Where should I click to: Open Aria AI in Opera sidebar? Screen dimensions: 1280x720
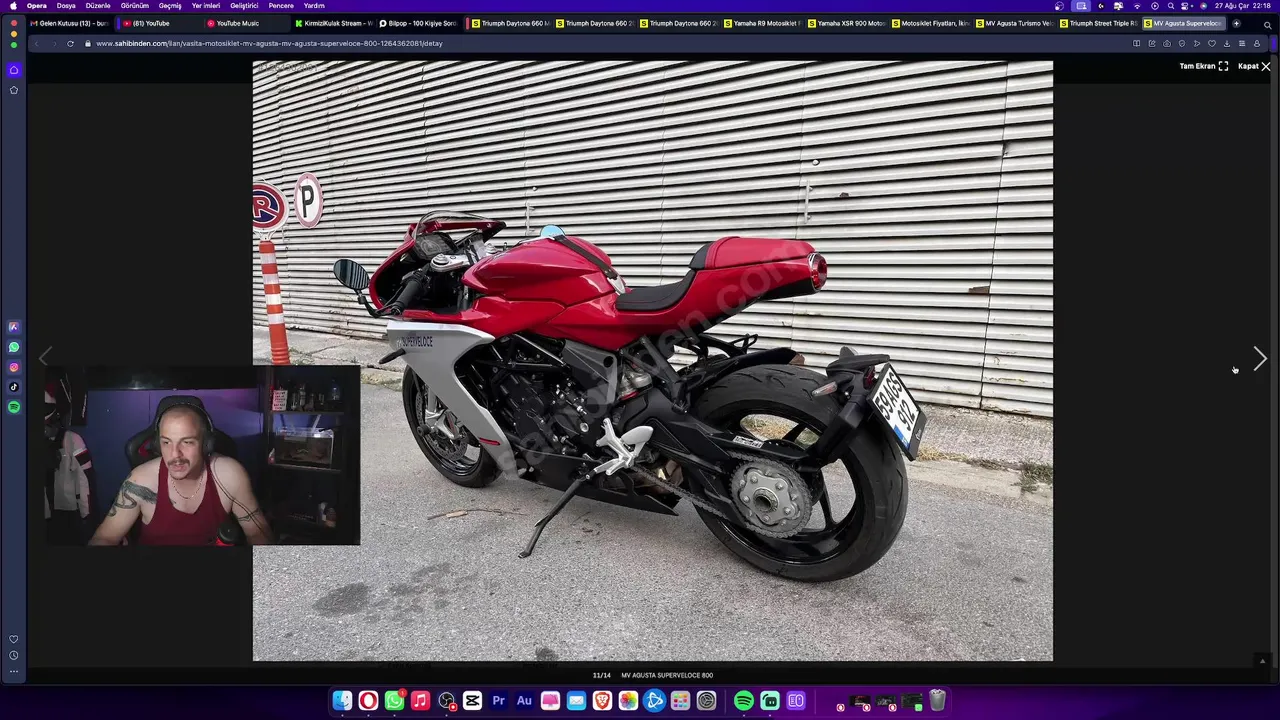click(14, 327)
